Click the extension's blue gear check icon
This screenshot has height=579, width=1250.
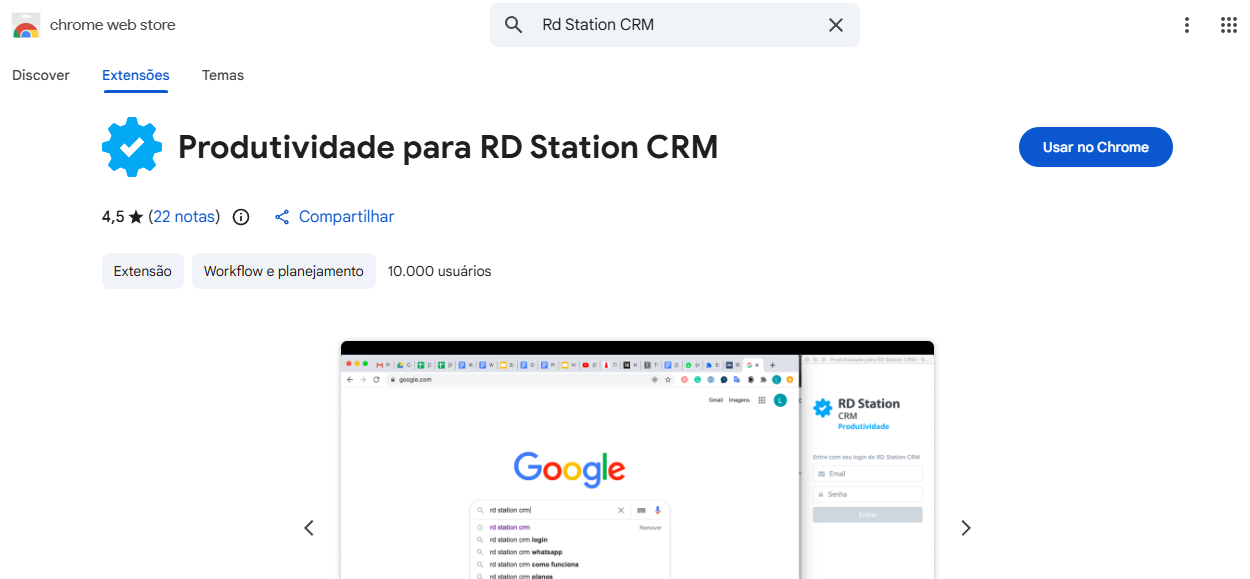[x=132, y=147]
